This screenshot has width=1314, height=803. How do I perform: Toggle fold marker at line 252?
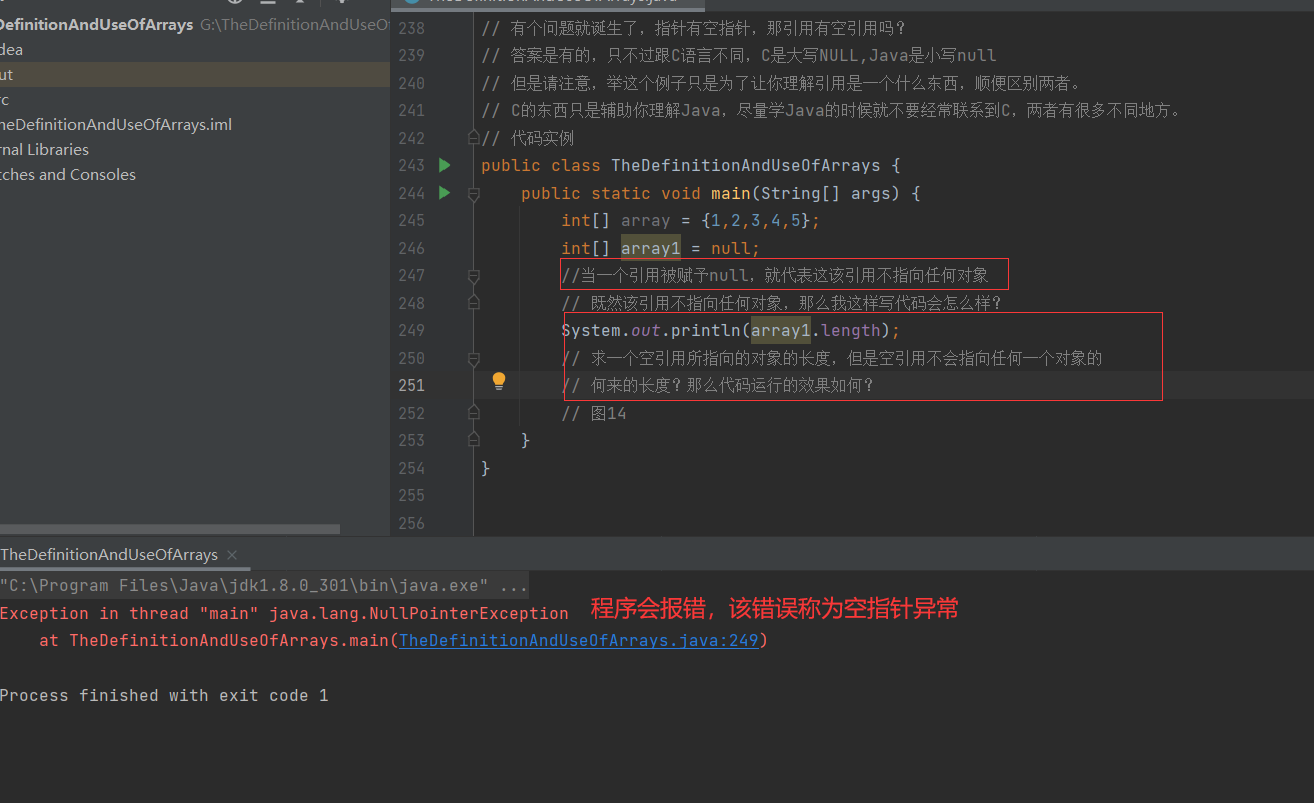pos(474,412)
